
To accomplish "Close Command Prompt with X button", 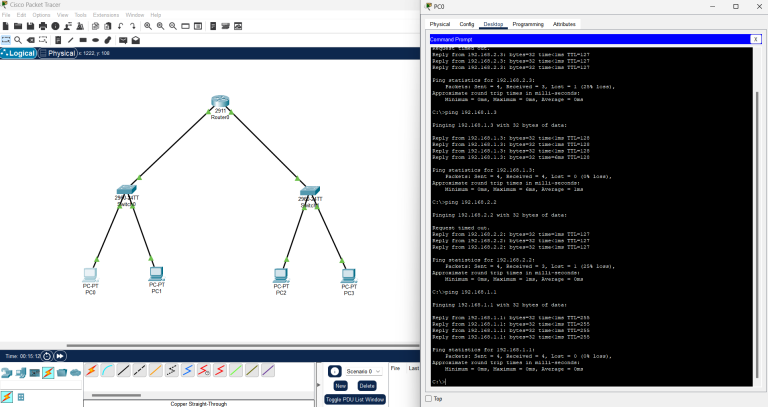I will coord(756,39).
